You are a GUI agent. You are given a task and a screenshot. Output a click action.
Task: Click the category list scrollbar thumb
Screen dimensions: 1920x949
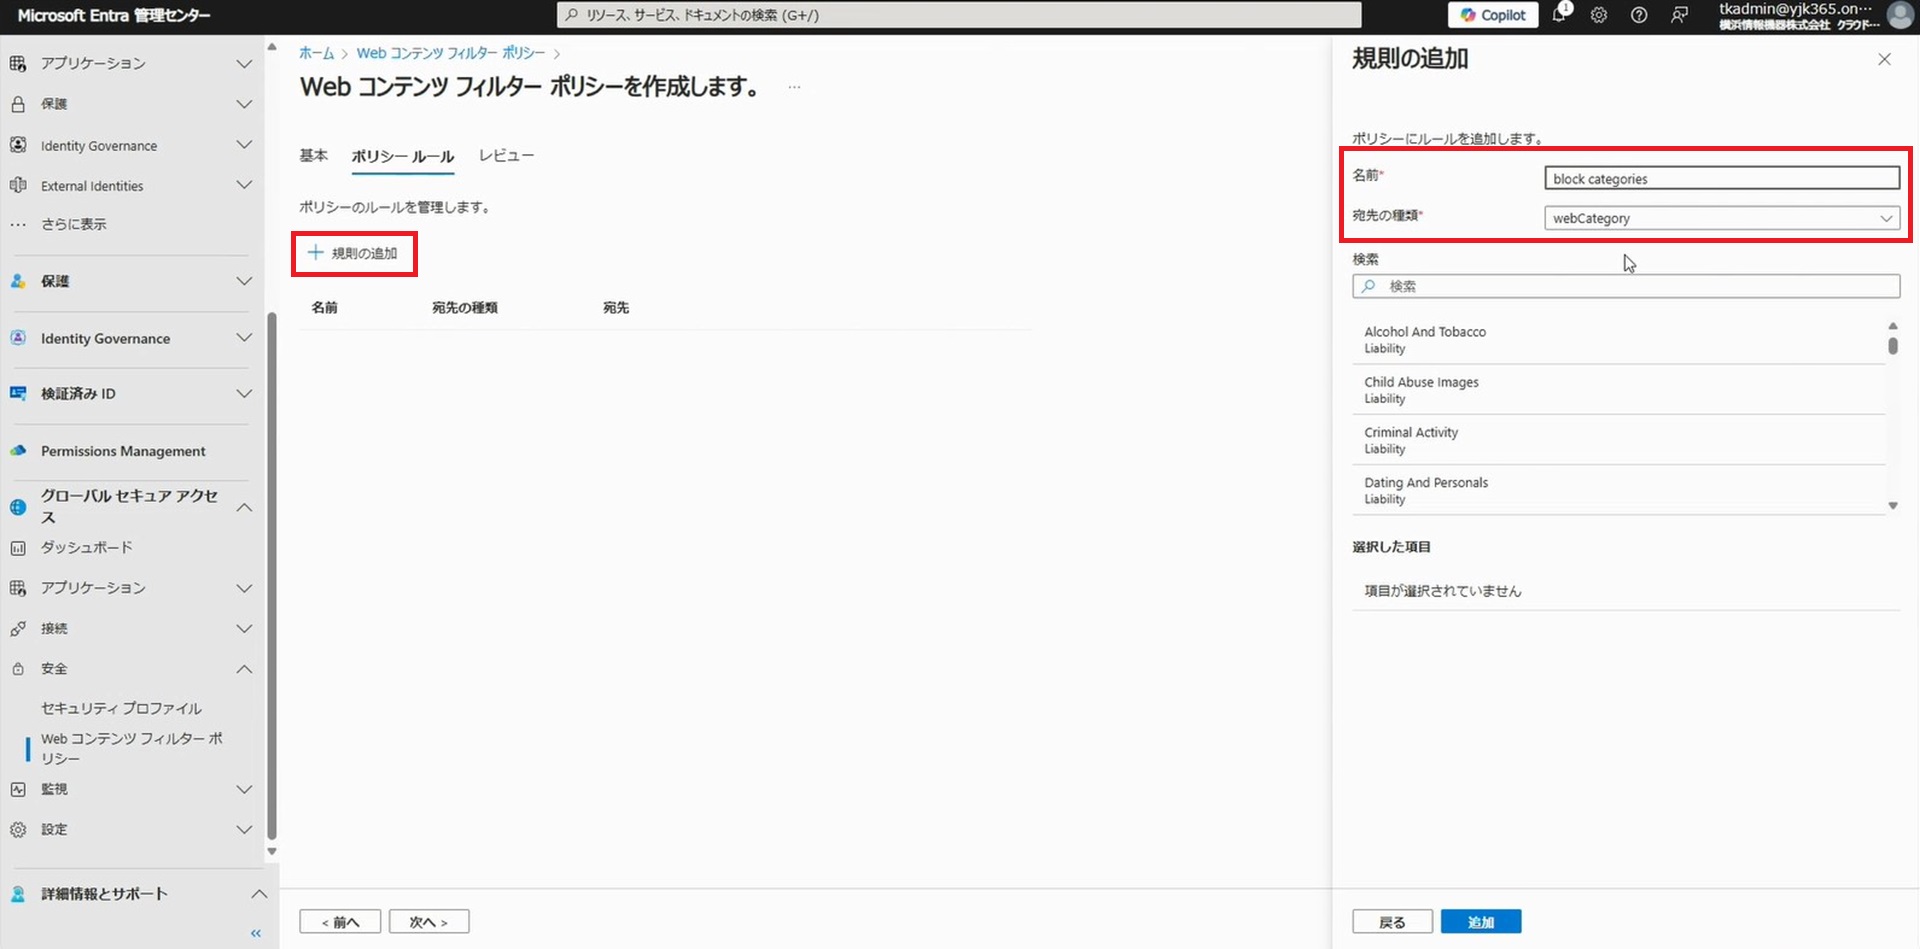1893,346
